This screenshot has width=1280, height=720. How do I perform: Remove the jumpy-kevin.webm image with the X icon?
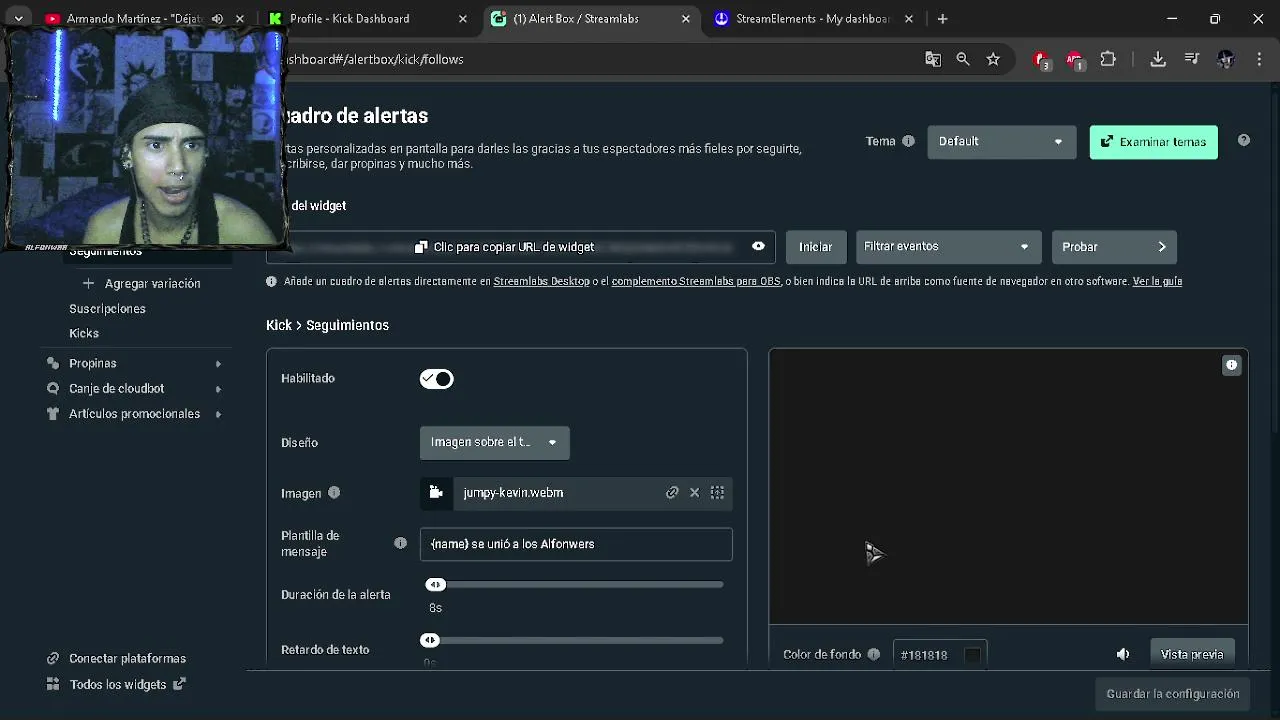pyautogui.click(x=694, y=492)
